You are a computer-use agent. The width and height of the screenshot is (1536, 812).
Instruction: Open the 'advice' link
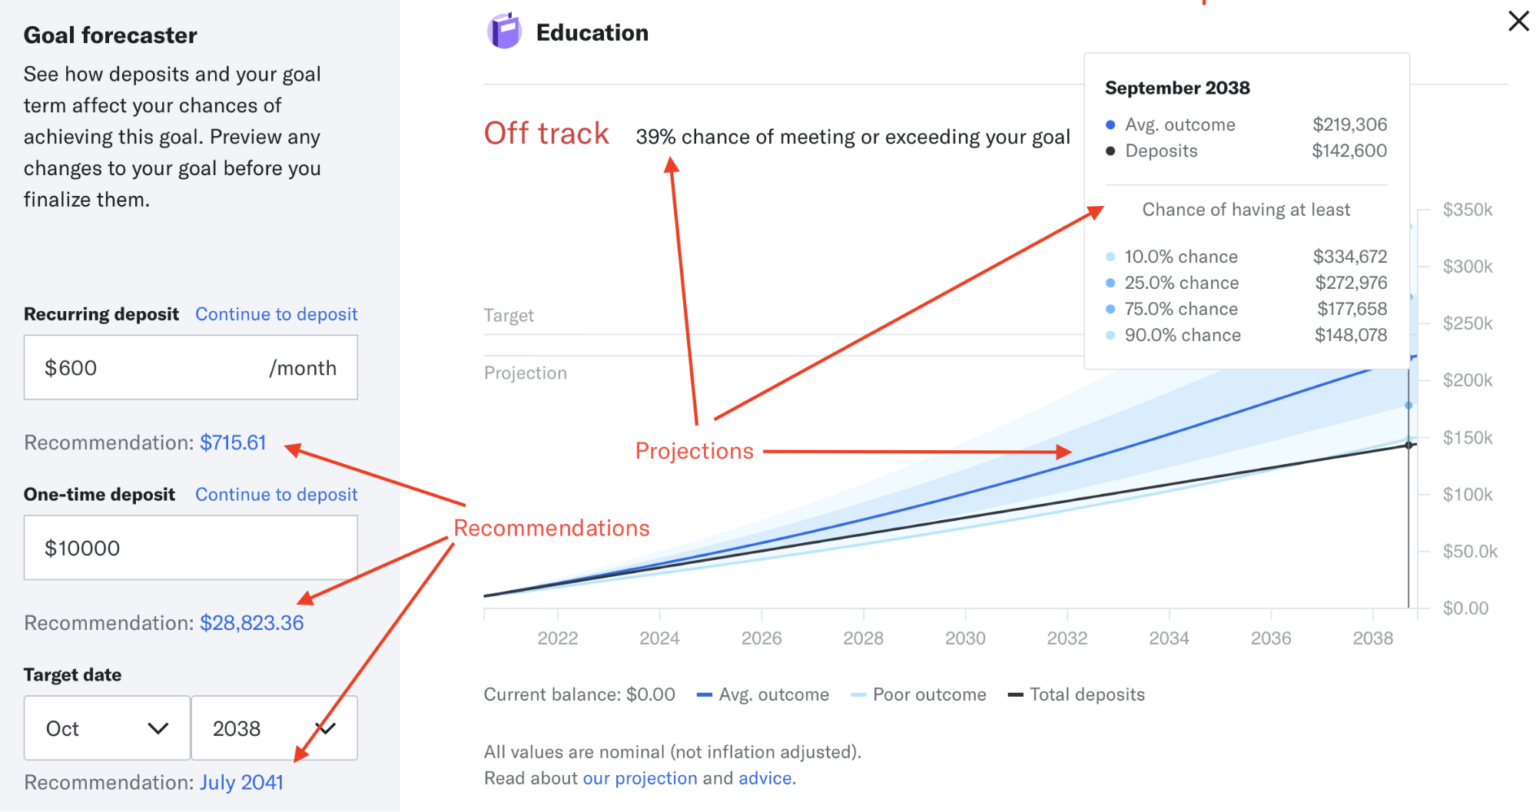click(765, 778)
